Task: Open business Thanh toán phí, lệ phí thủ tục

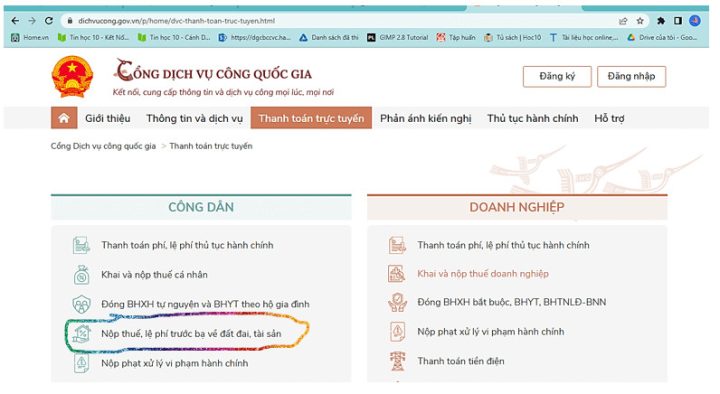Action: pos(503,245)
